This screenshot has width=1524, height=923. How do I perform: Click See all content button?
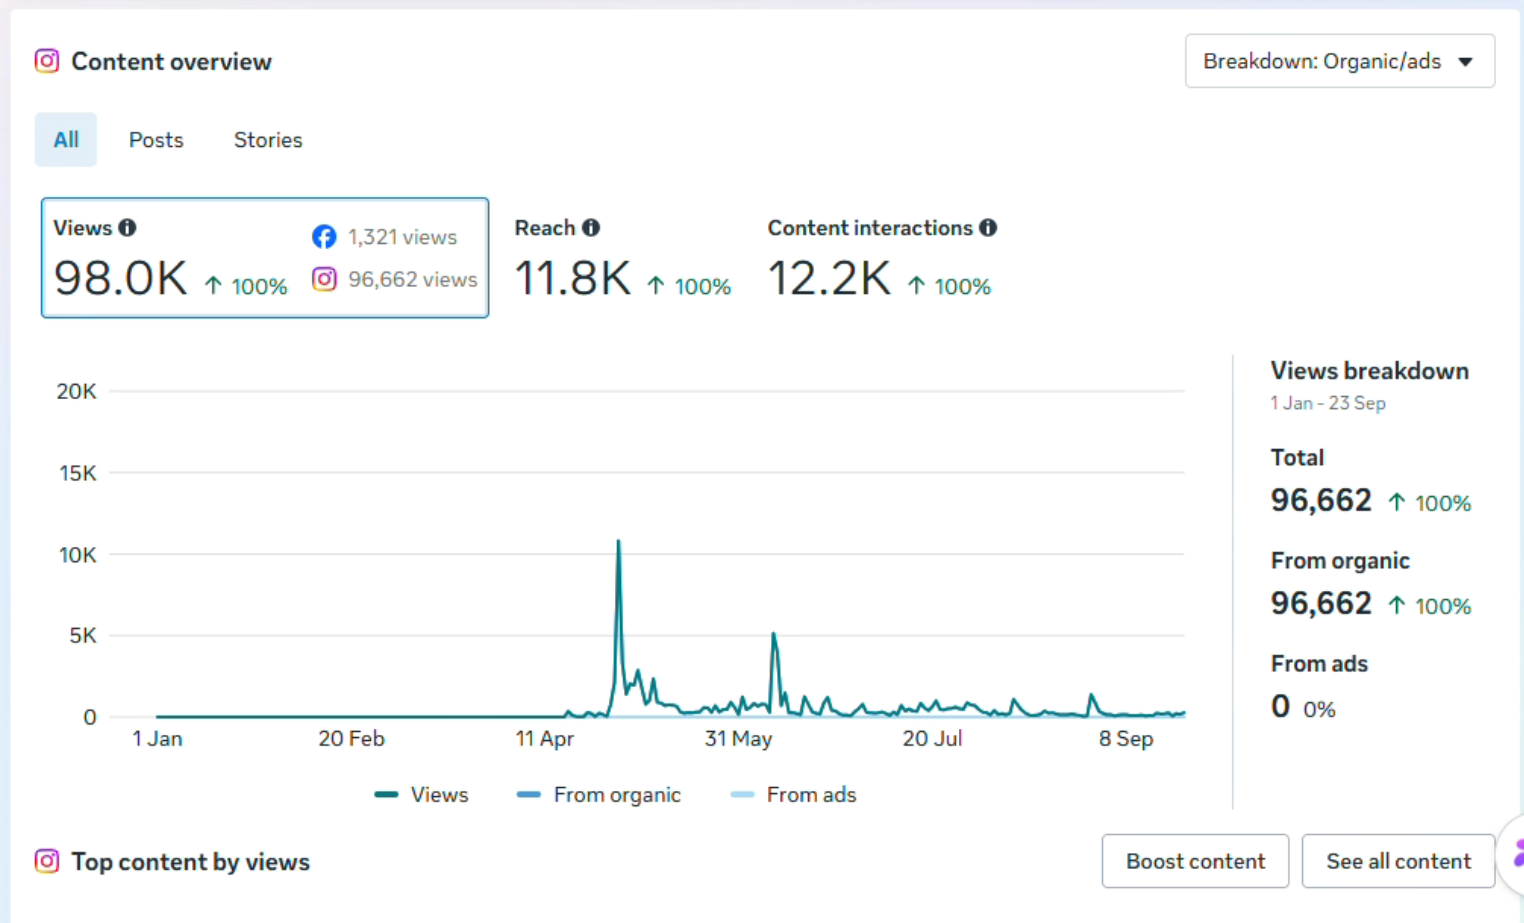pos(1398,861)
